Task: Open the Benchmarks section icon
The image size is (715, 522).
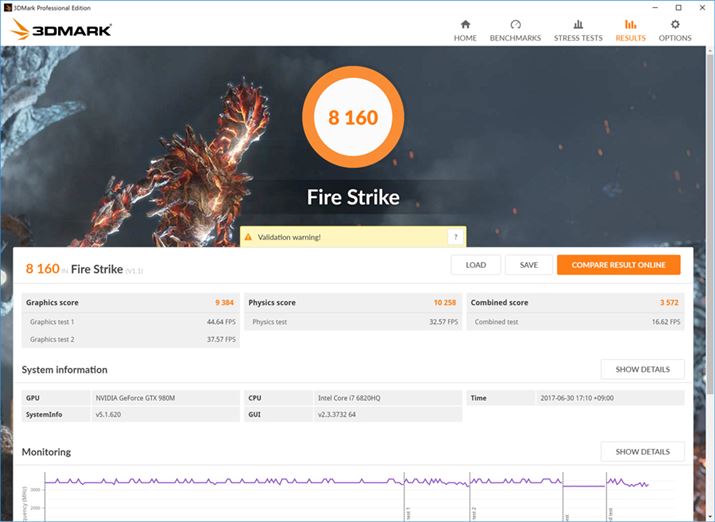Action: coord(515,24)
